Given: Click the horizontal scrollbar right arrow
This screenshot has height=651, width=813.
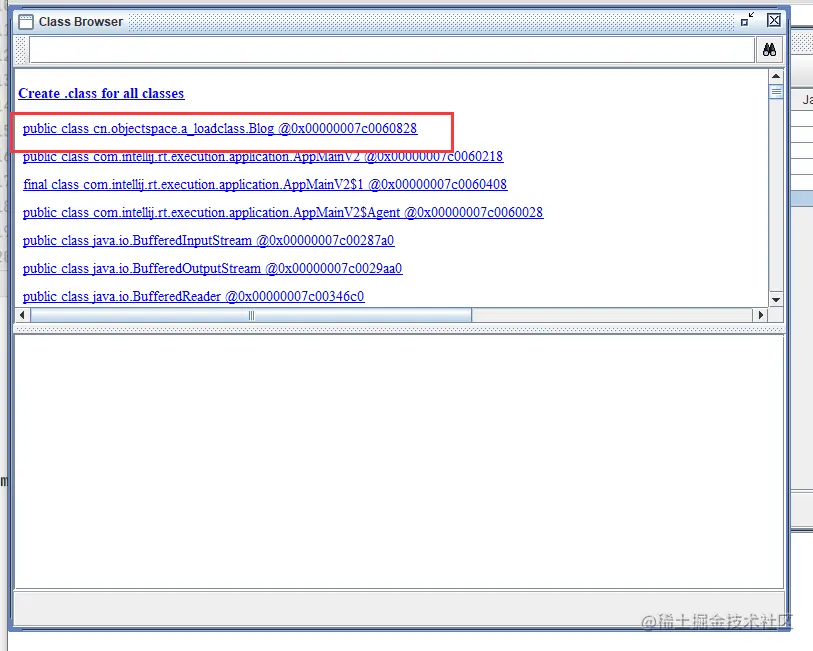Looking at the screenshot, I should click(760, 315).
